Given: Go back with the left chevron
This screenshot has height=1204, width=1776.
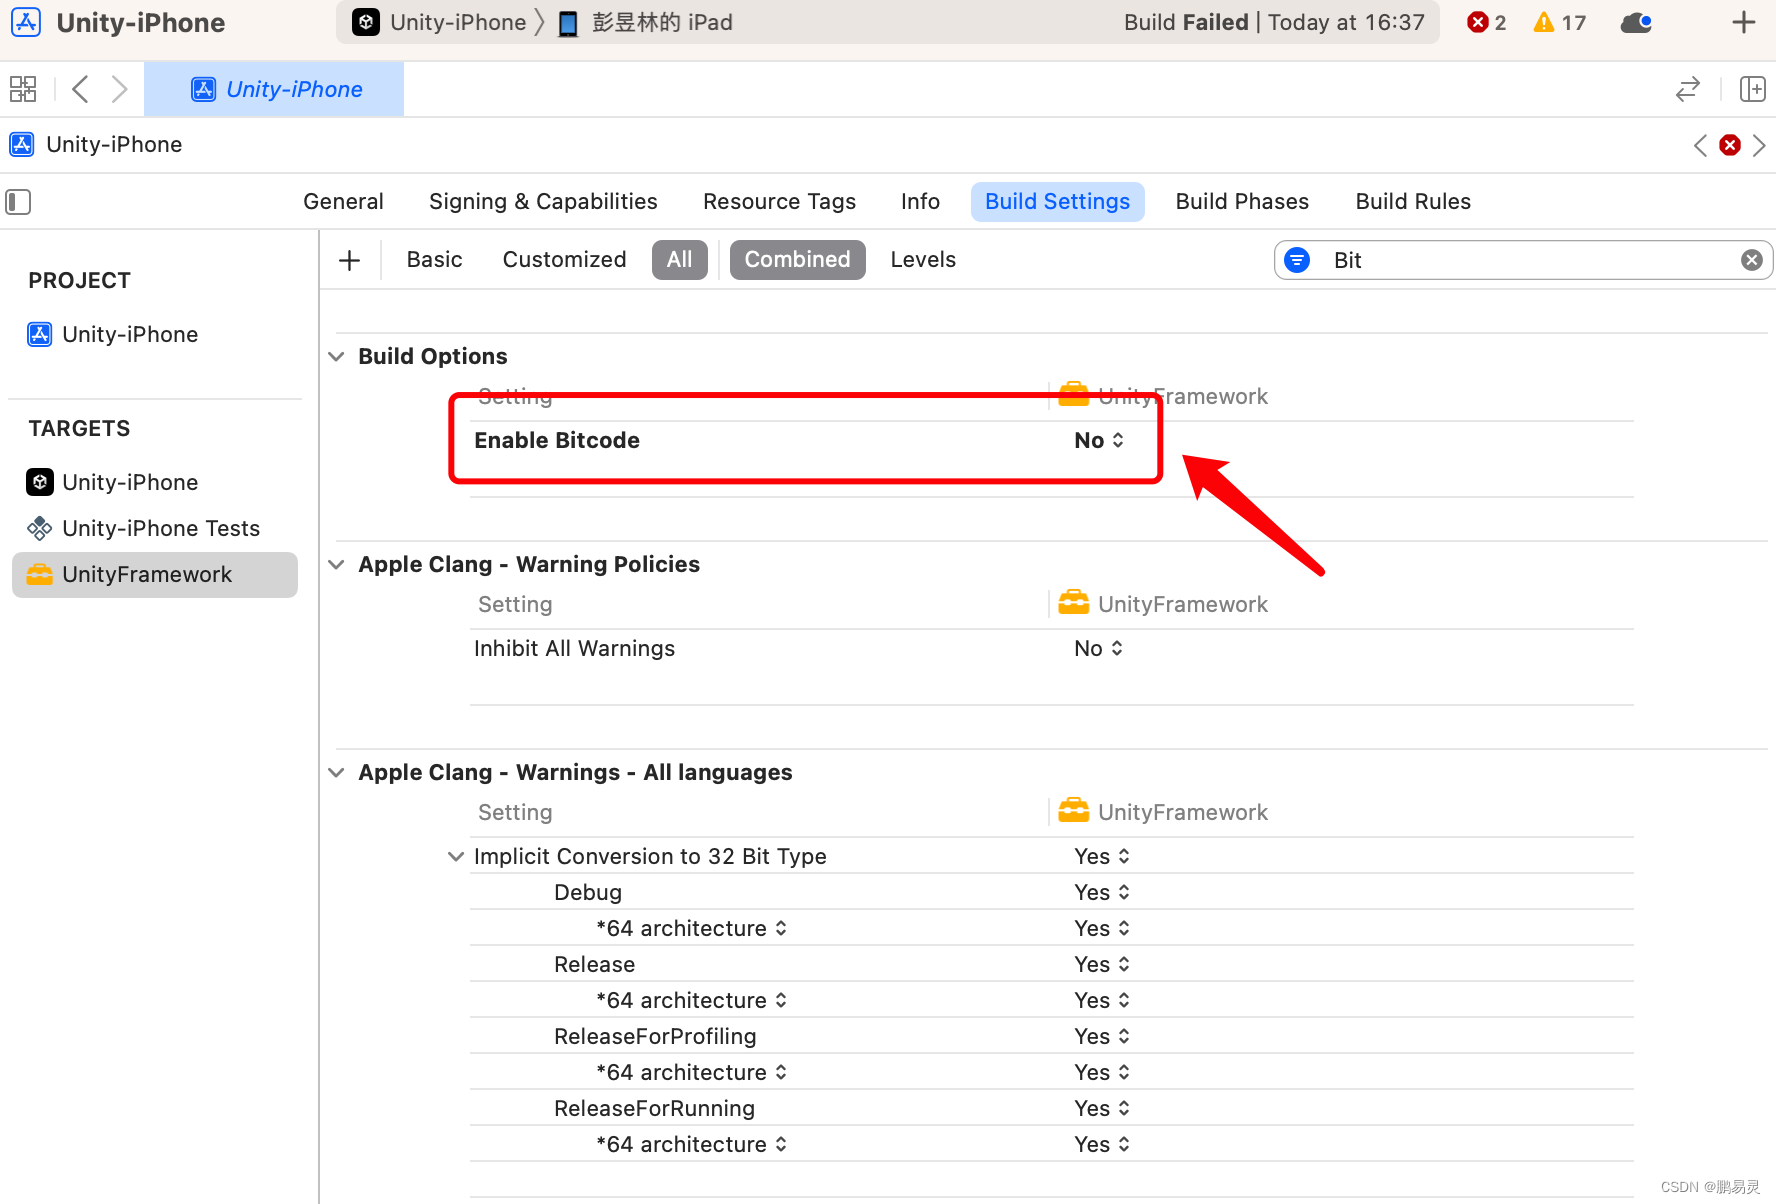Looking at the screenshot, I should 81,89.
